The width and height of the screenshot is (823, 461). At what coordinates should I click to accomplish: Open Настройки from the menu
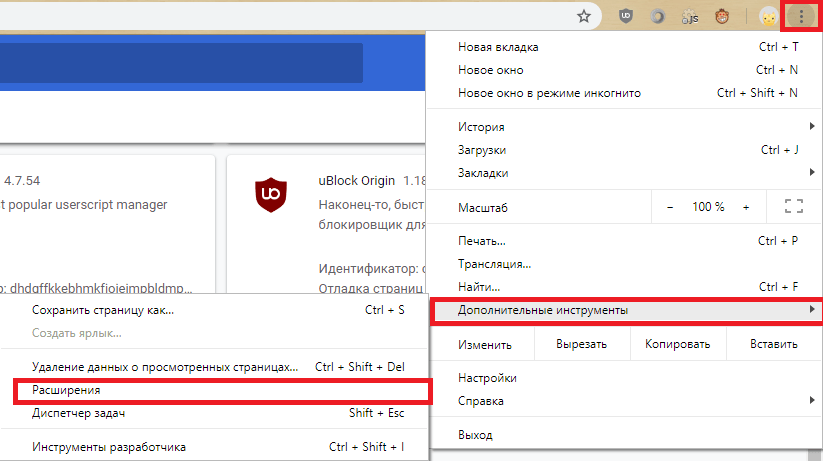[x=625, y=378]
